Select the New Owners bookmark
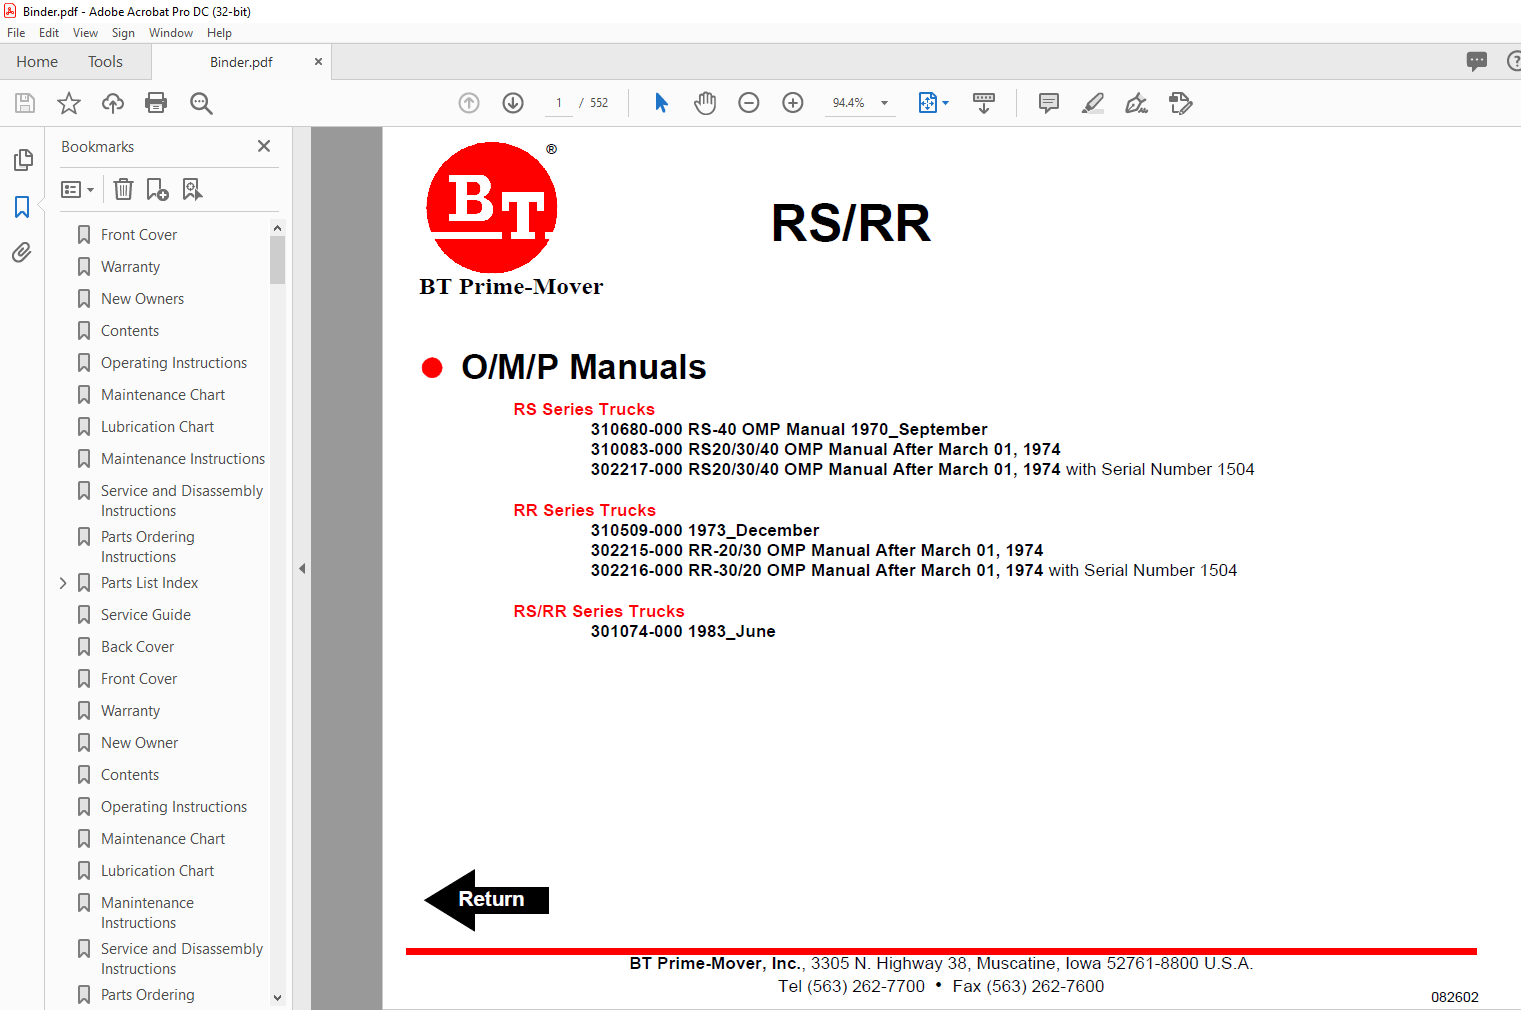 point(143,299)
